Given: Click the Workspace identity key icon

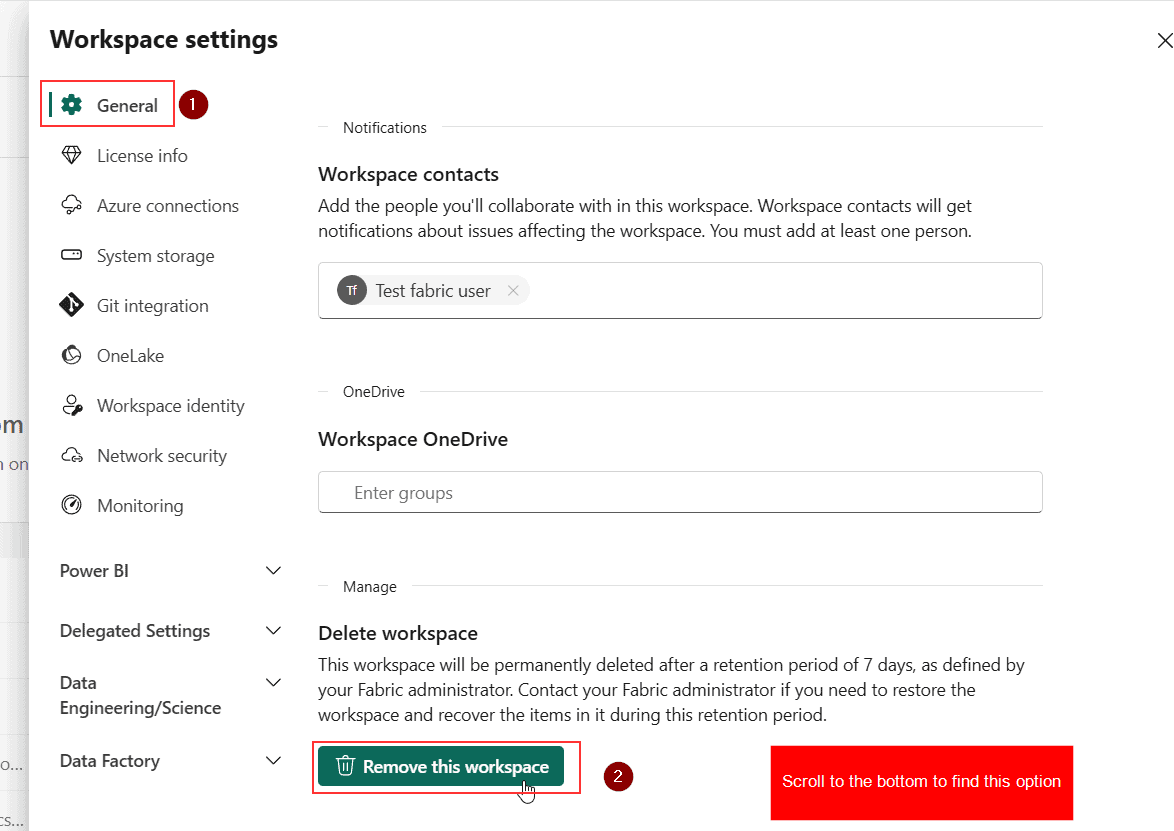Looking at the screenshot, I should [x=71, y=405].
